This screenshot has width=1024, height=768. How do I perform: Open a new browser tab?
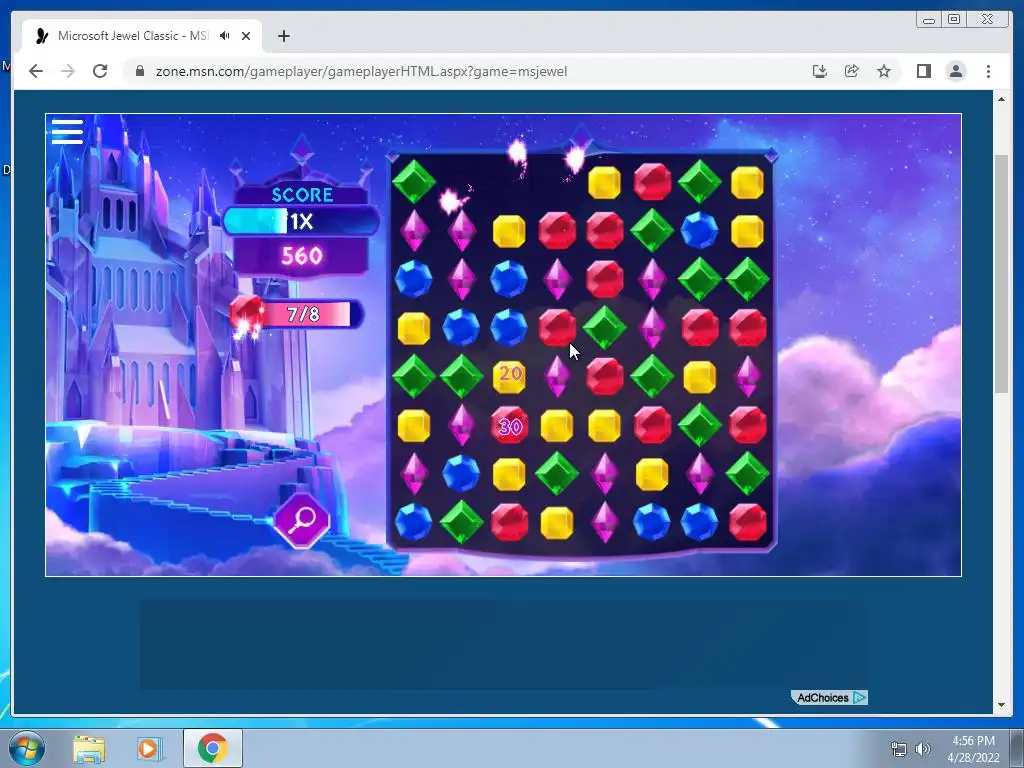(x=283, y=36)
